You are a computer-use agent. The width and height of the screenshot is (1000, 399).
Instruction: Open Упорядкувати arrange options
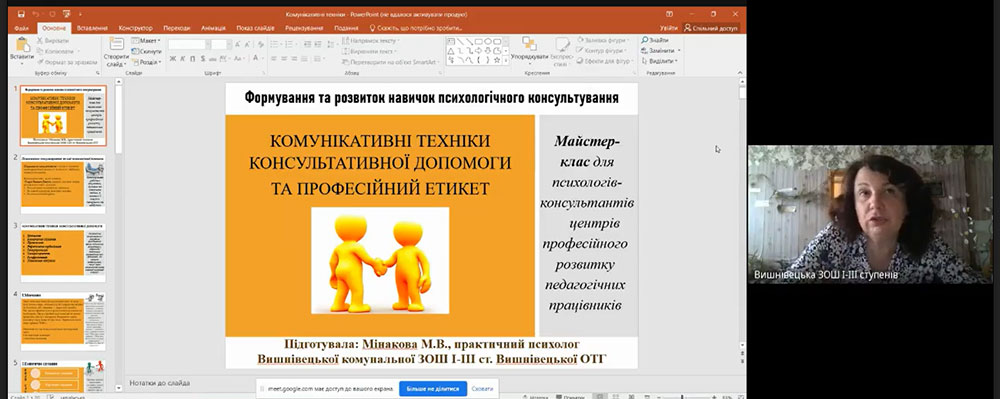coord(529,50)
